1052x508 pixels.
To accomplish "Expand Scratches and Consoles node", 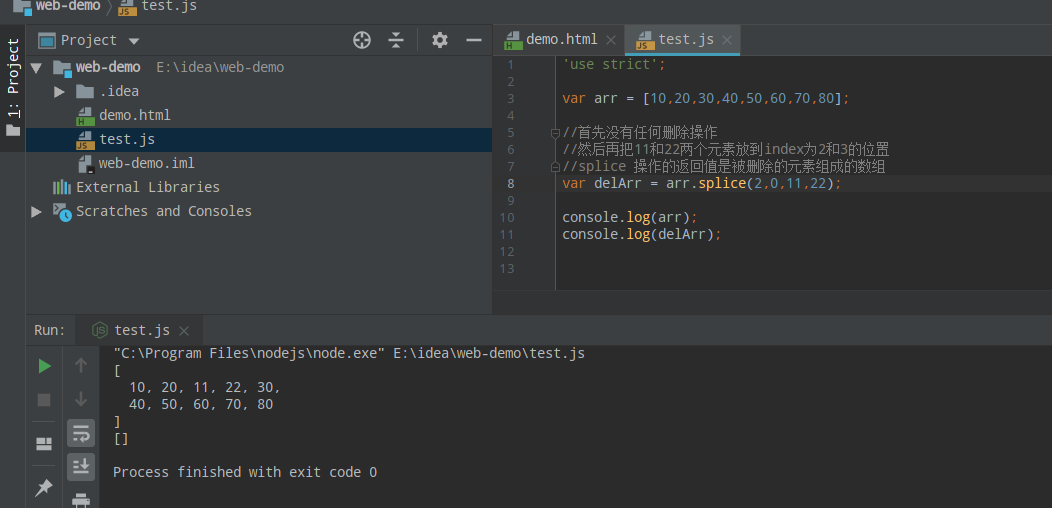I will [x=36, y=211].
